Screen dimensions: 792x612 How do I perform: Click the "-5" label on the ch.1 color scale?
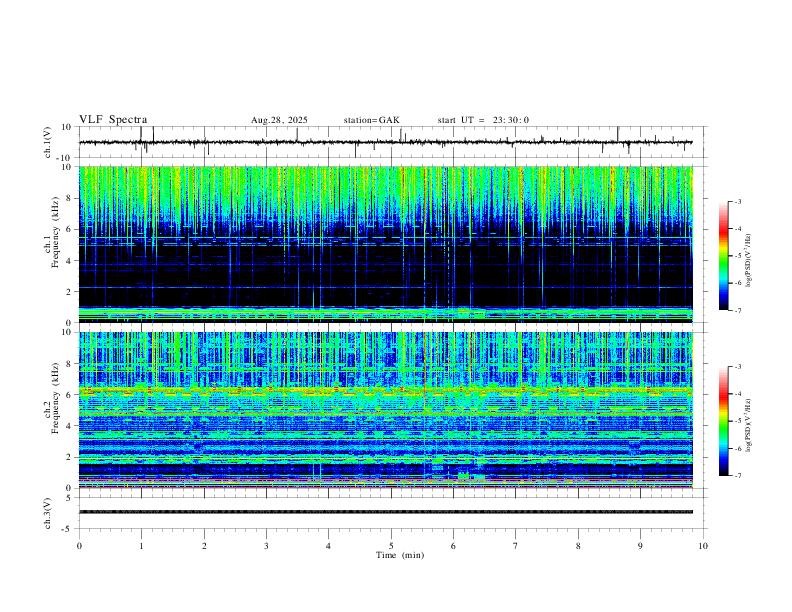click(x=738, y=256)
